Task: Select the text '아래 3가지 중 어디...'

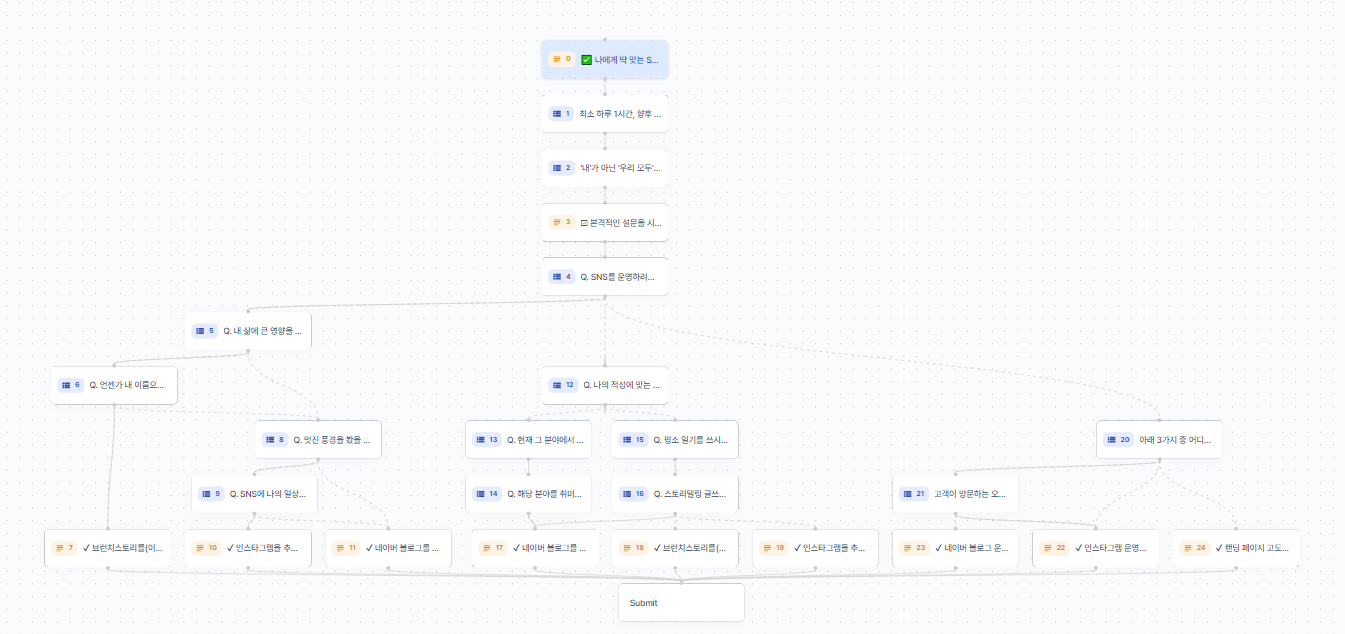Action: click(1175, 439)
